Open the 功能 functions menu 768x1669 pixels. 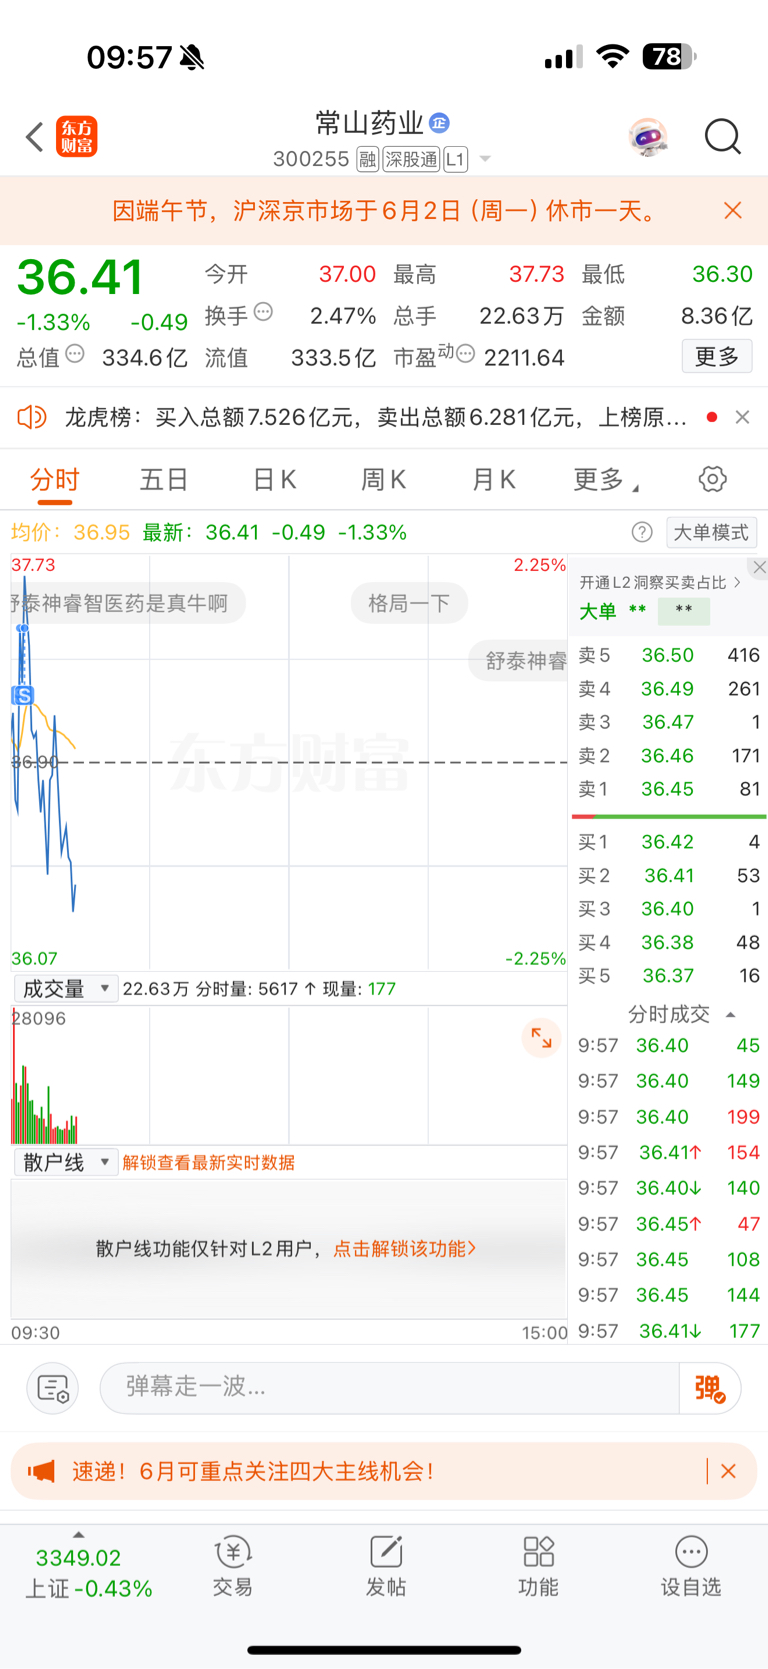pos(538,1566)
